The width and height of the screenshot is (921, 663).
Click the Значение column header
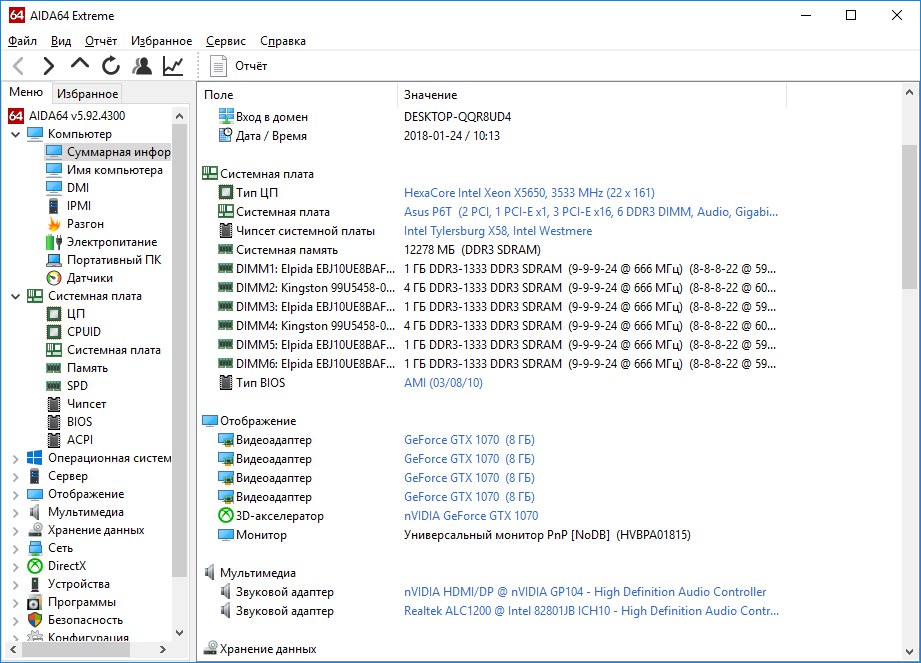430,95
